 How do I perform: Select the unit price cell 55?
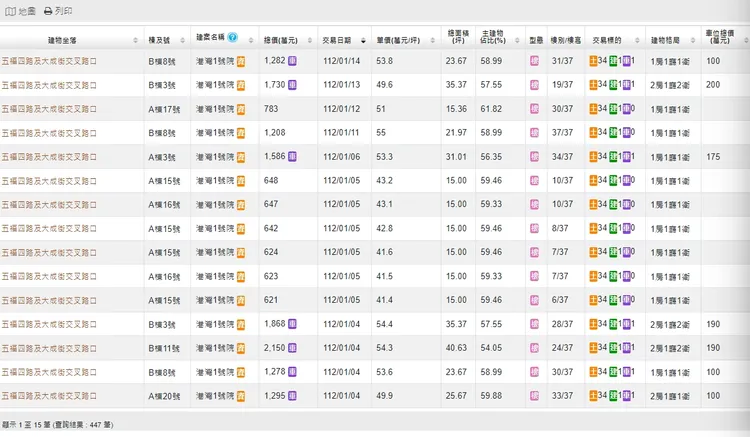tap(381, 132)
